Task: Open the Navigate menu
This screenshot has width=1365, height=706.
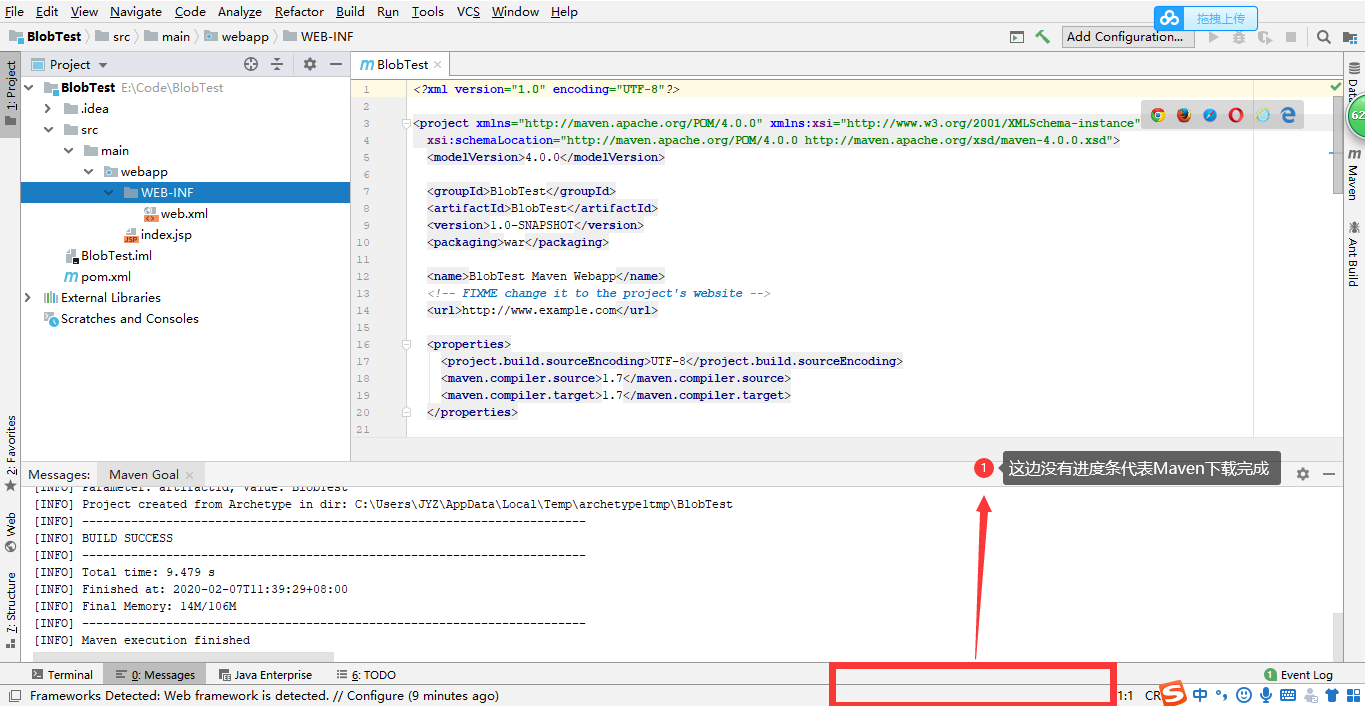Action: 136,11
